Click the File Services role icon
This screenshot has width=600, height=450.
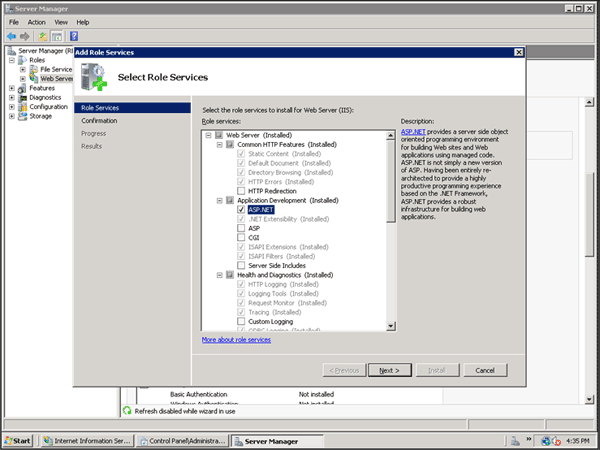pyautogui.click(x=34, y=69)
